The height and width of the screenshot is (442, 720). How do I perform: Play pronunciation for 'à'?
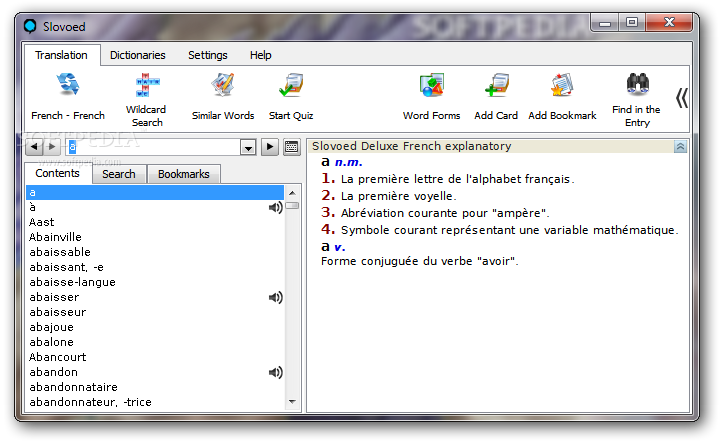[x=276, y=207]
